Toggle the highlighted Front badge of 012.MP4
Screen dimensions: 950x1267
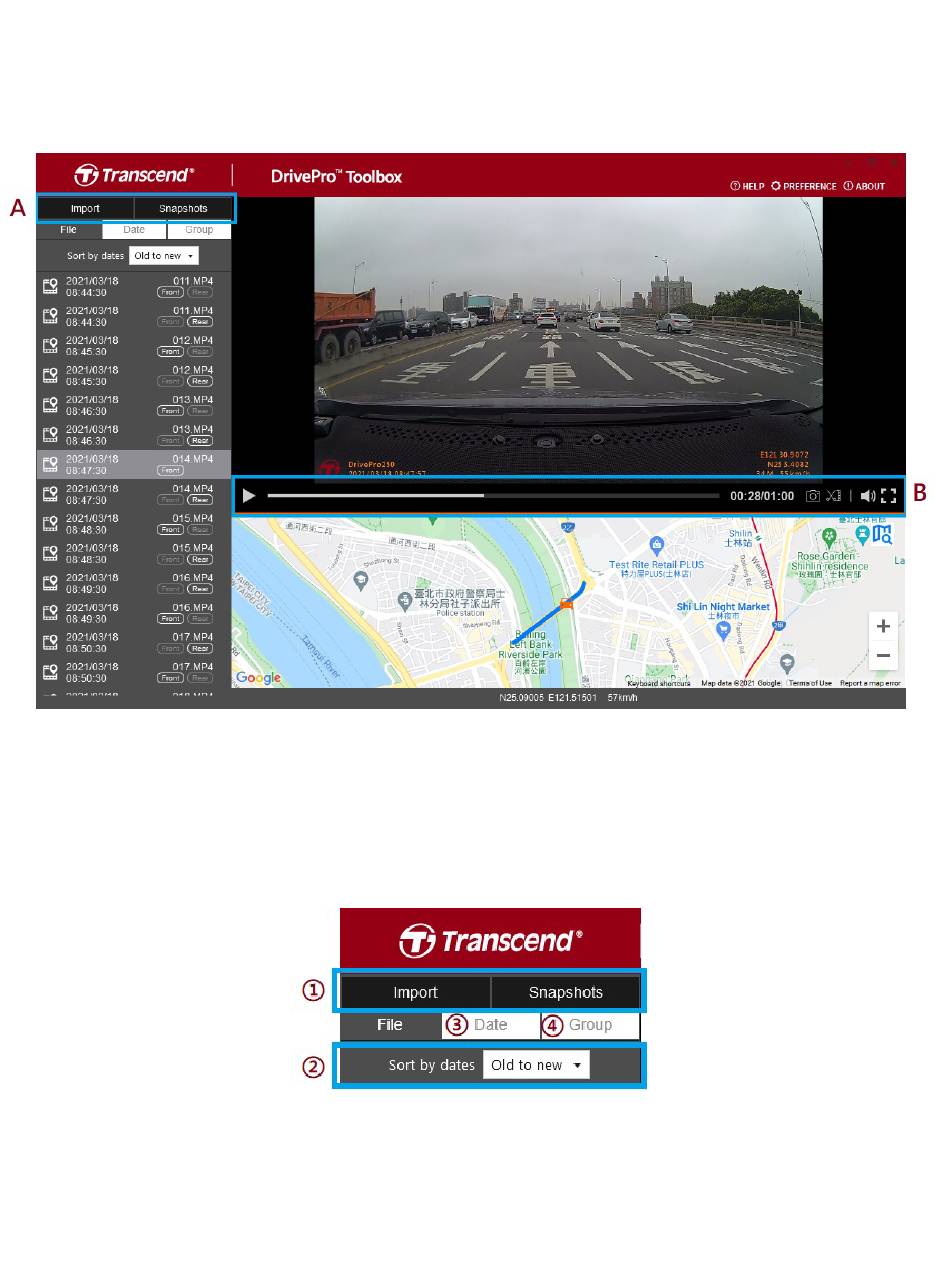[x=171, y=352]
